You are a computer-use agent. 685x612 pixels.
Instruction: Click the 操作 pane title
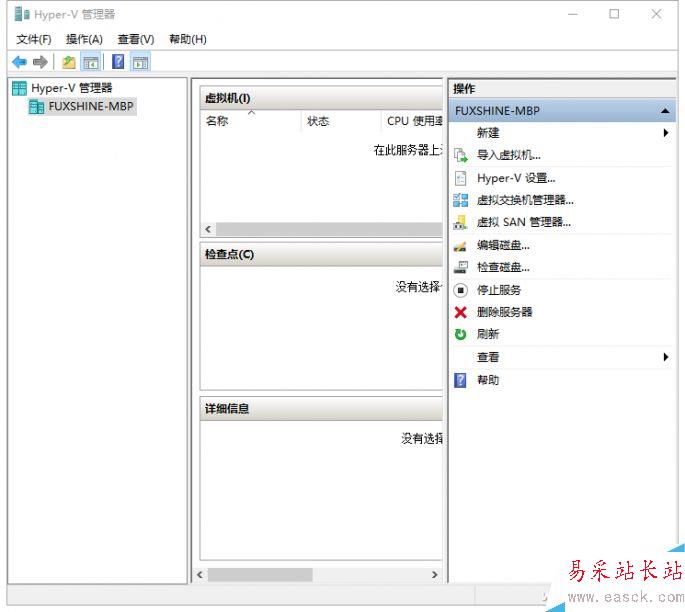pyautogui.click(x=464, y=89)
